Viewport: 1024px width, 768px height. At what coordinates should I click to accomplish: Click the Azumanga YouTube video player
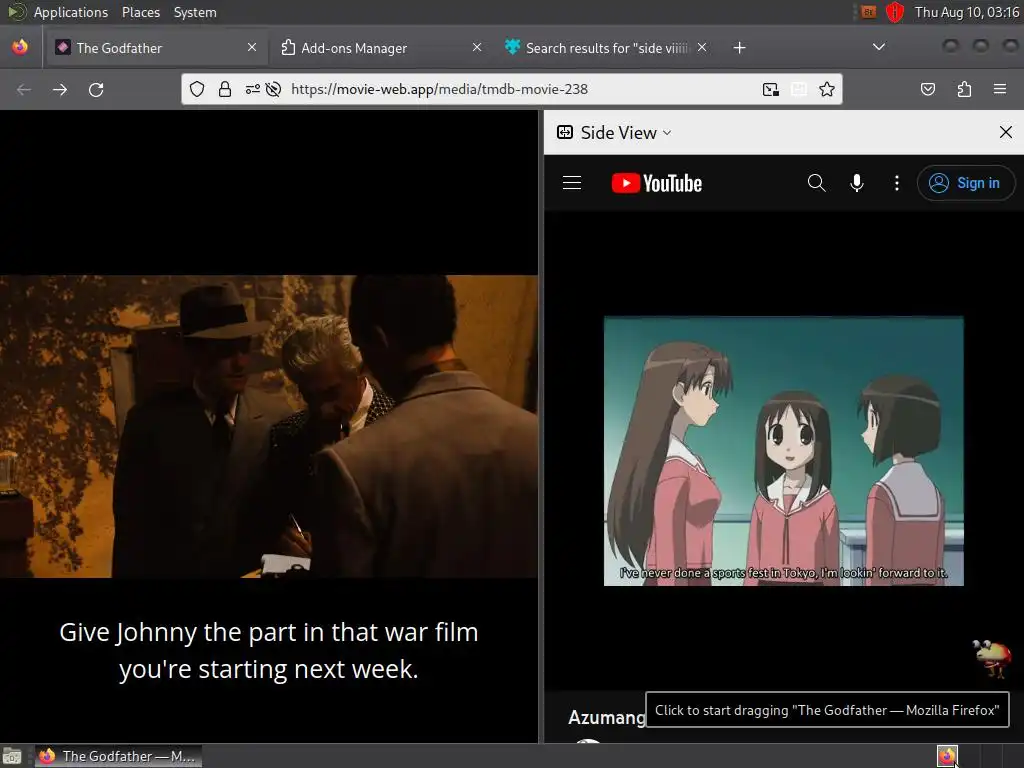(x=784, y=451)
